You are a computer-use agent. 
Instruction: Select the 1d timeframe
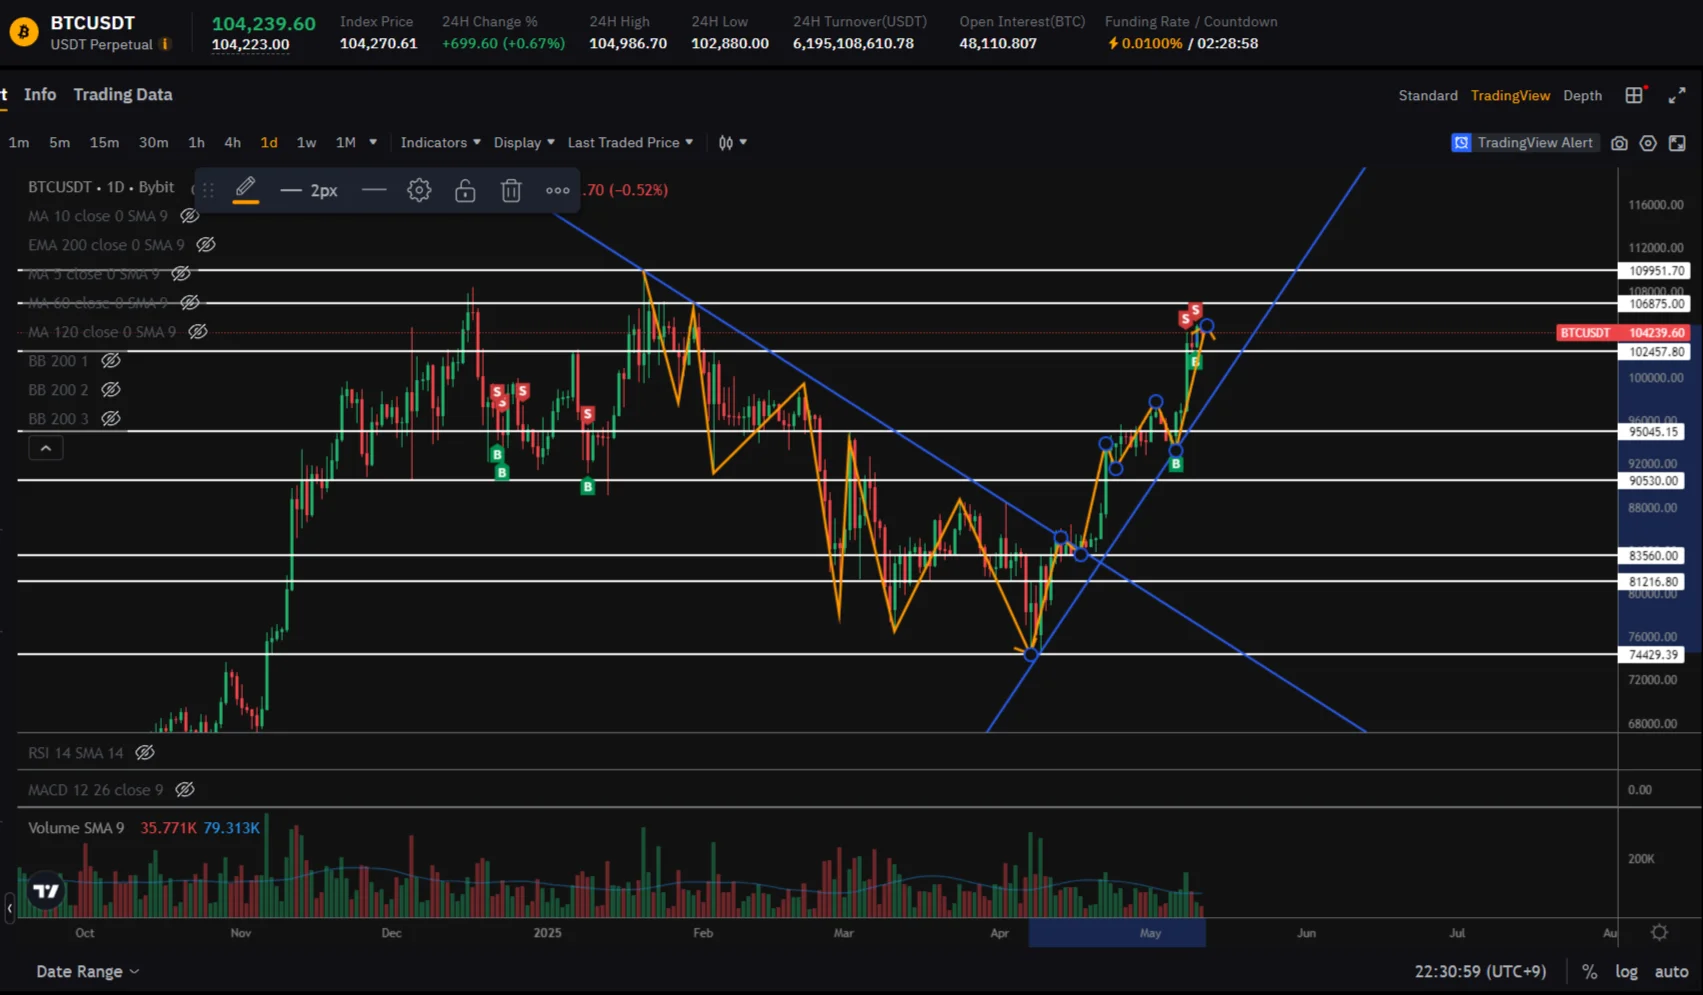[x=269, y=143]
